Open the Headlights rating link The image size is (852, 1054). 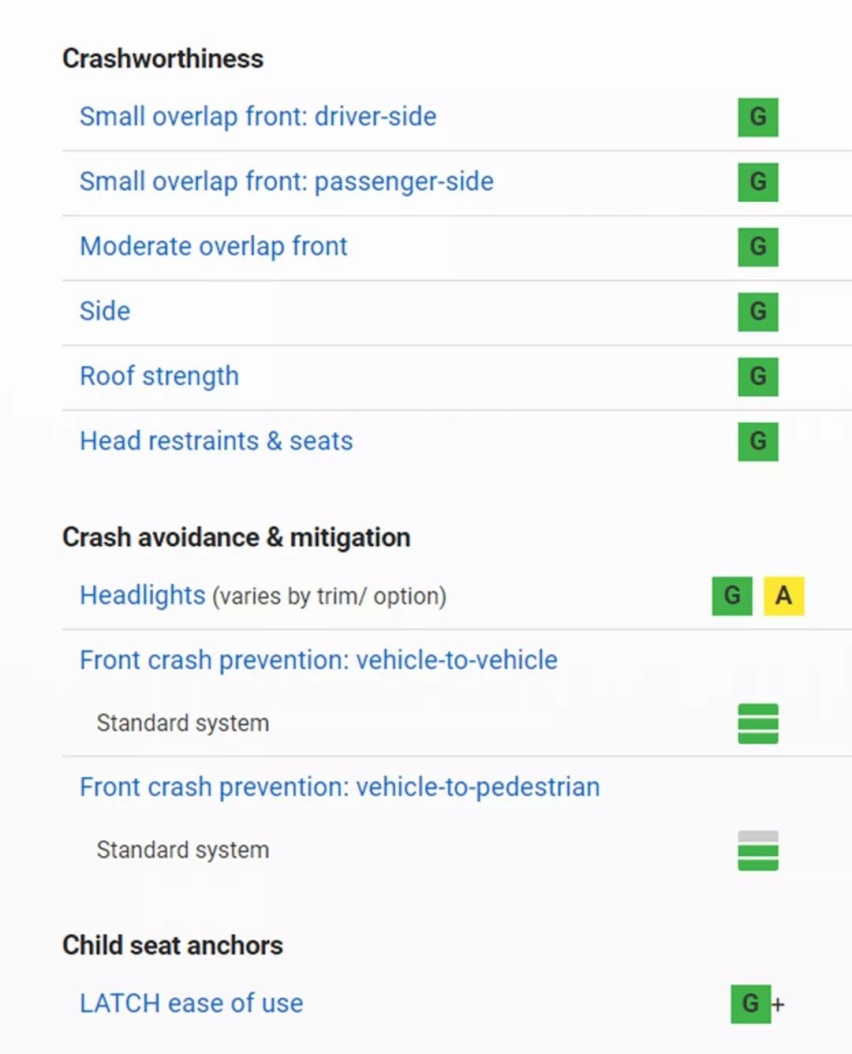(x=143, y=596)
